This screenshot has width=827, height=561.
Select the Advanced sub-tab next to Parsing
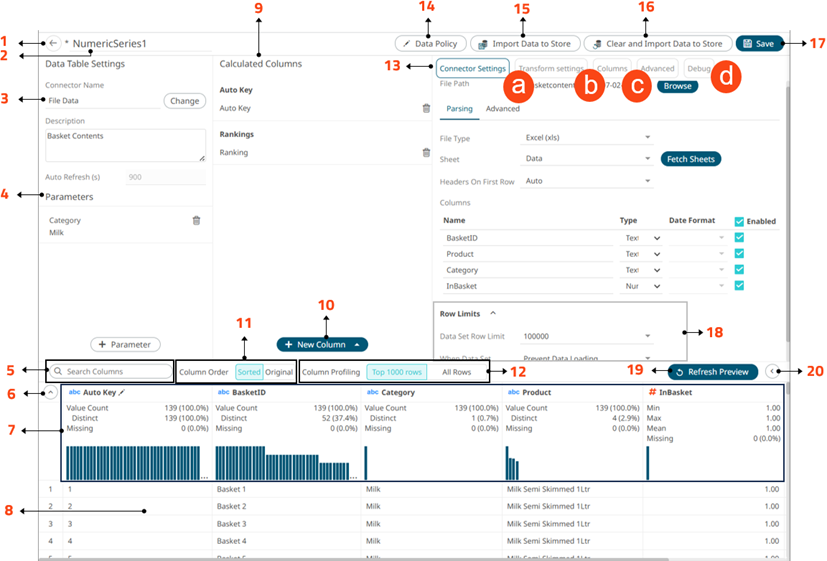click(503, 109)
